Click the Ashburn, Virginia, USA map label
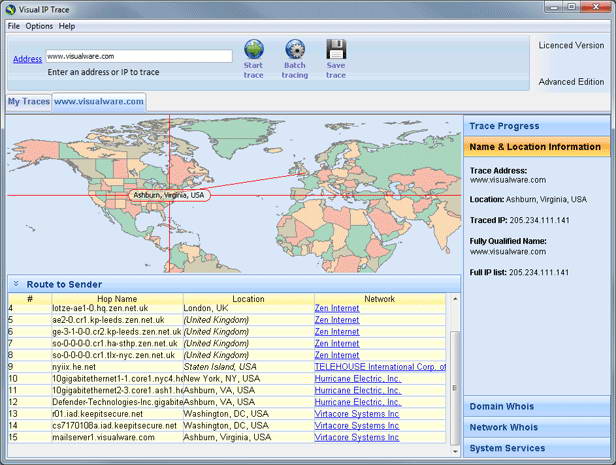This screenshot has height=465, width=616. [x=167, y=195]
